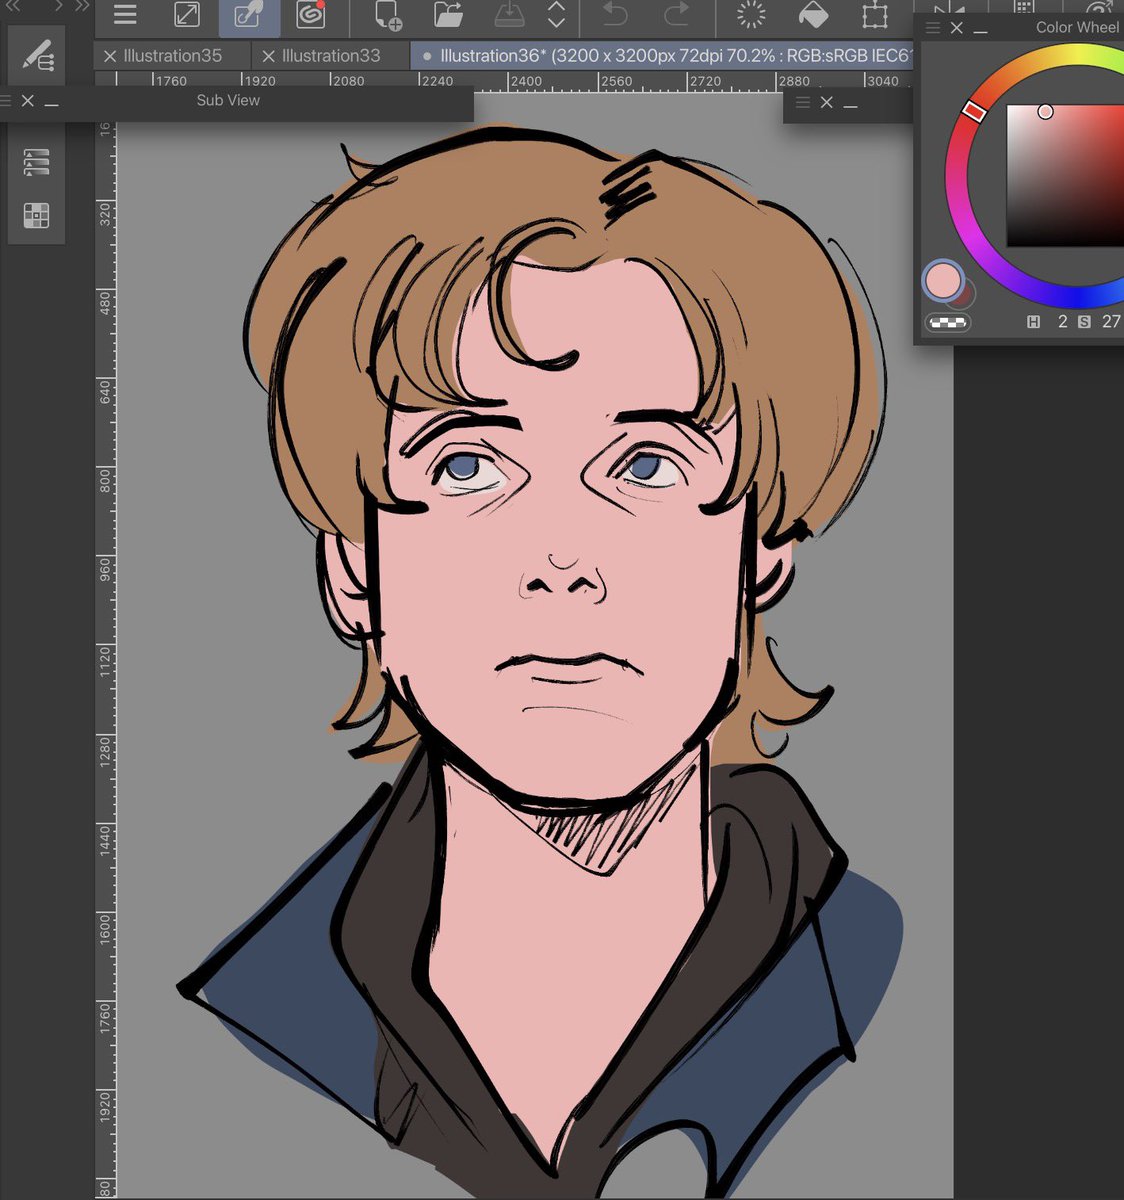1124x1200 pixels.
Task: Open the unnamed floating panel's menu
Action: (x=802, y=102)
